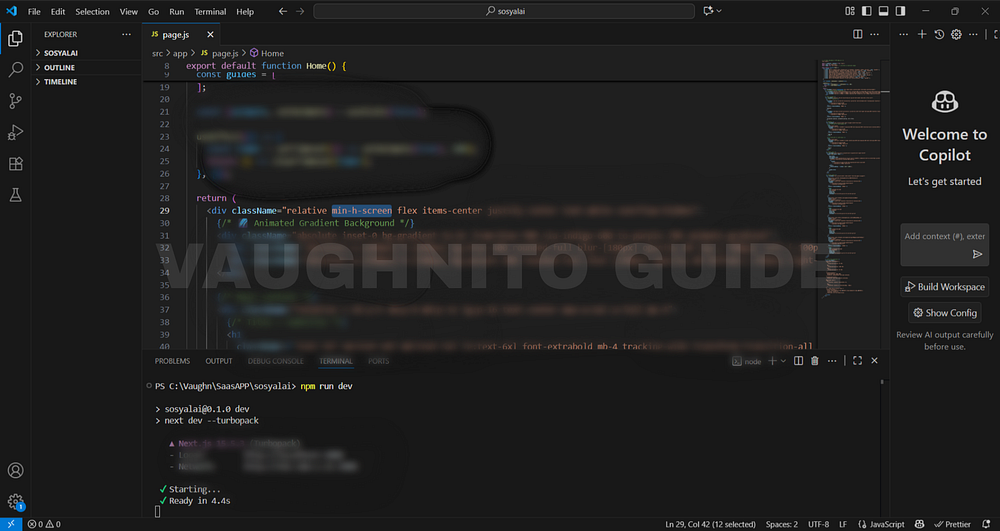Image resolution: width=1000 pixels, height=531 pixels.
Task: Customize layout icon in title bar
Action: [x=849, y=11]
